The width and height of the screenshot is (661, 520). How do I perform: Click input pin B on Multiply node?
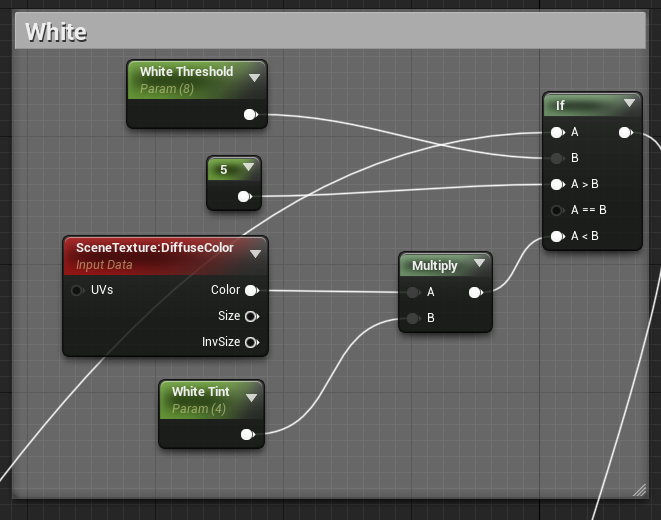(413, 319)
